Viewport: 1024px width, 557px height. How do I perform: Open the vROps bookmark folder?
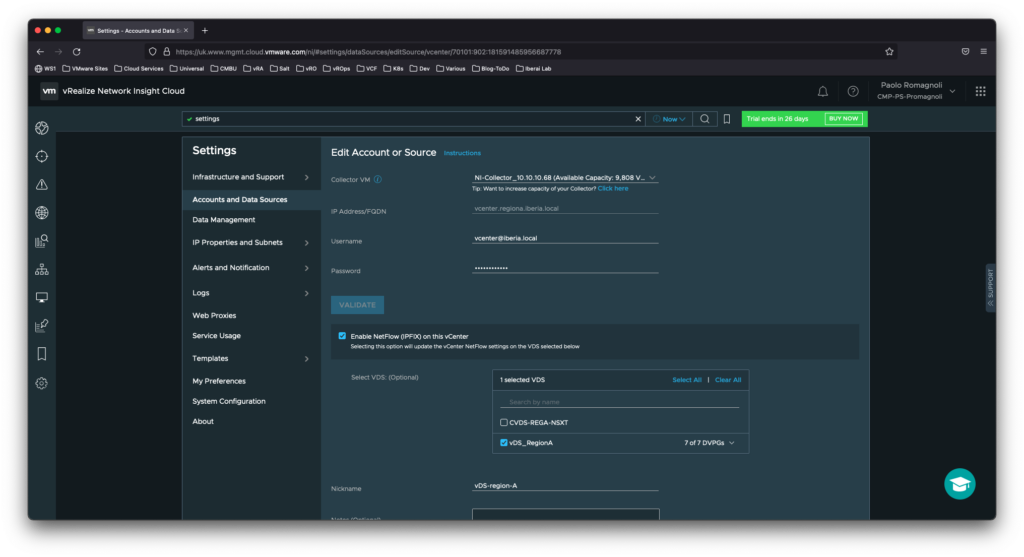(336, 69)
